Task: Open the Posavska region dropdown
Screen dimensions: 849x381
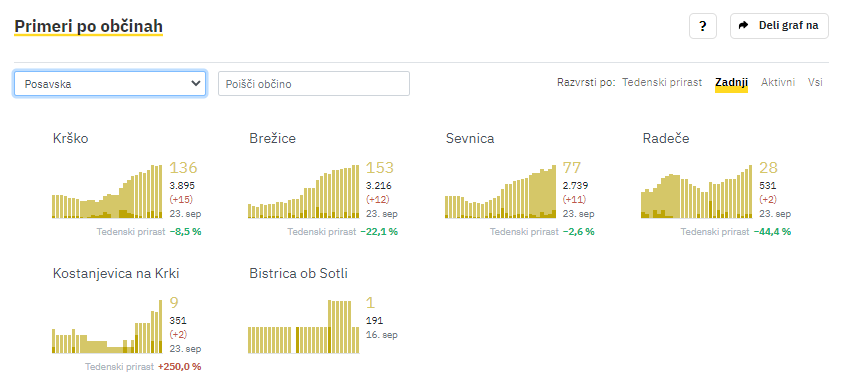Action: pyautogui.click(x=110, y=84)
